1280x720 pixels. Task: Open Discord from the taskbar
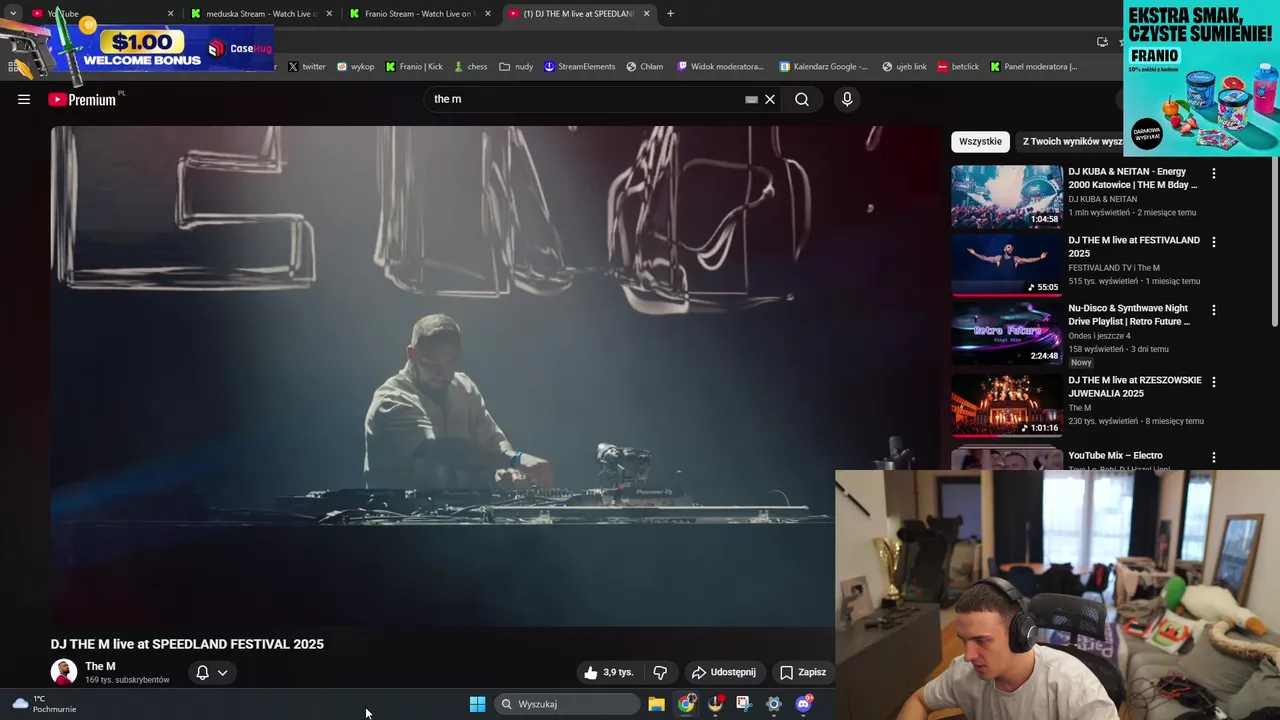pos(803,704)
